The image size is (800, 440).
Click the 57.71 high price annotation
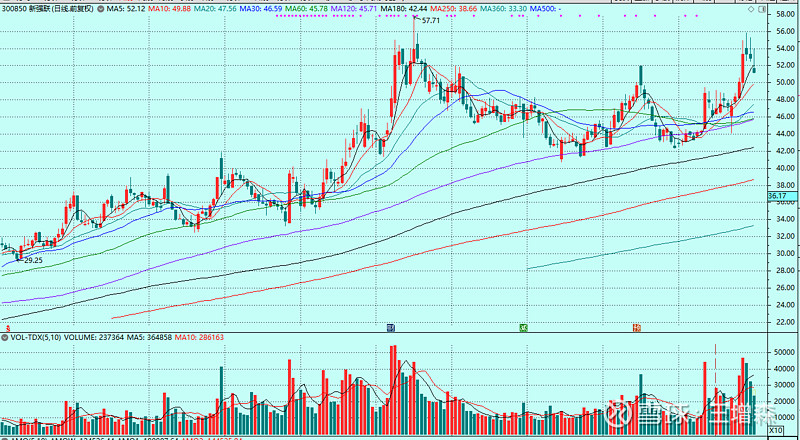[x=431, y=20]
